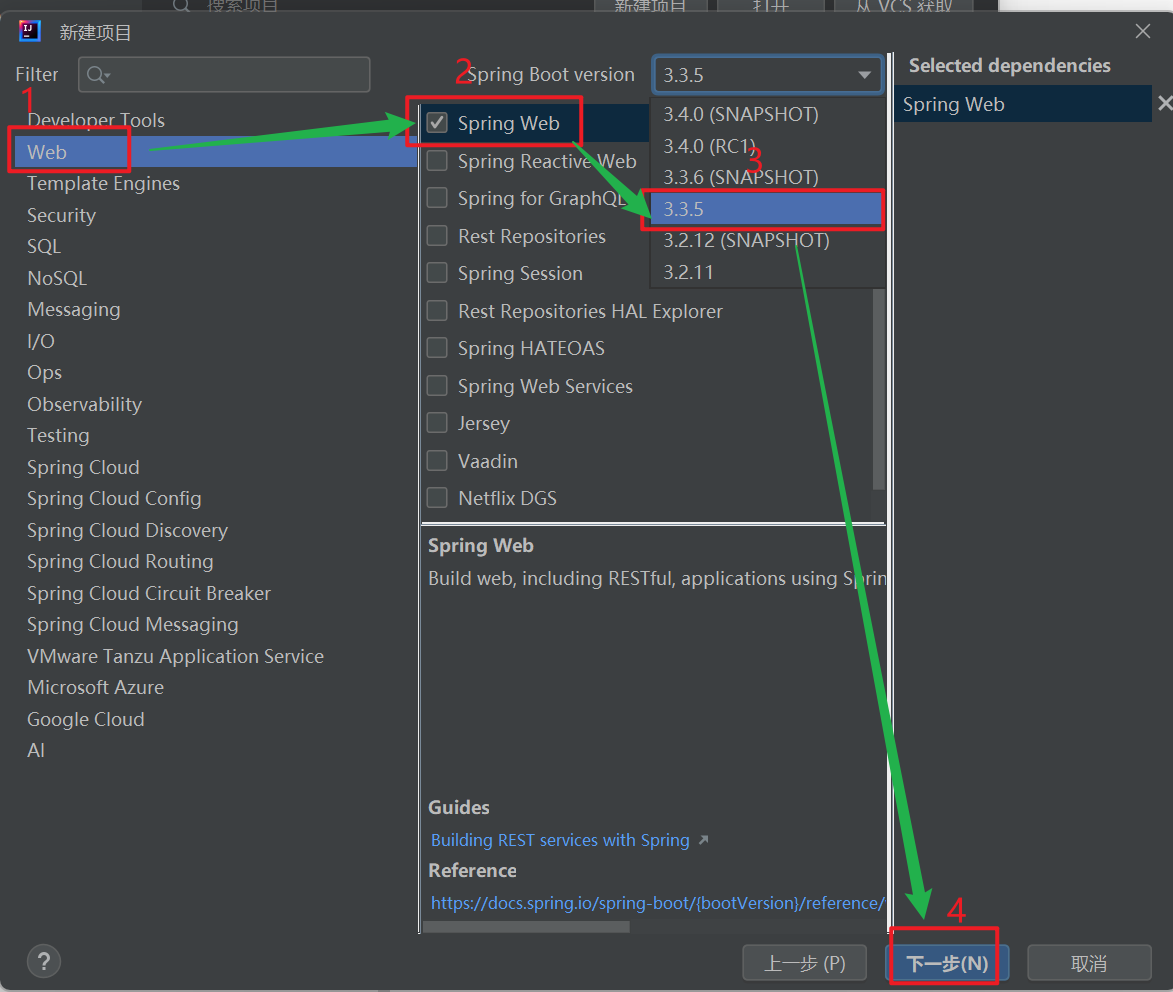Click the 下一步(N) next button
Viewport: 1173px width, 992px height.
[947, 962]
